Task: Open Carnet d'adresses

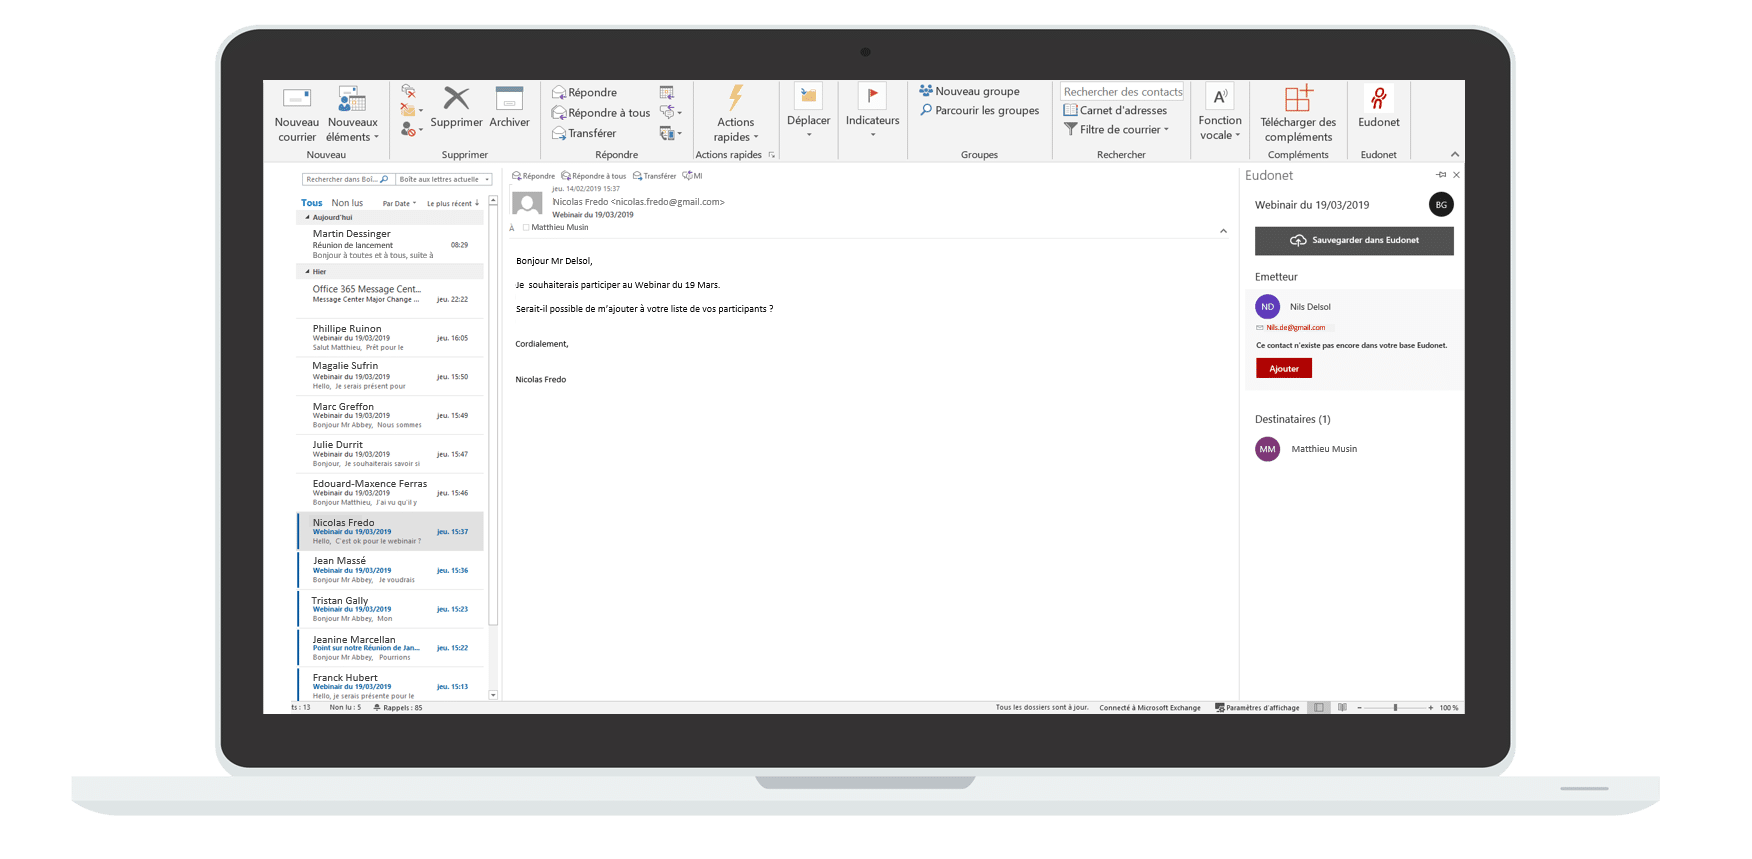Action: click(x=1115, y=110)
